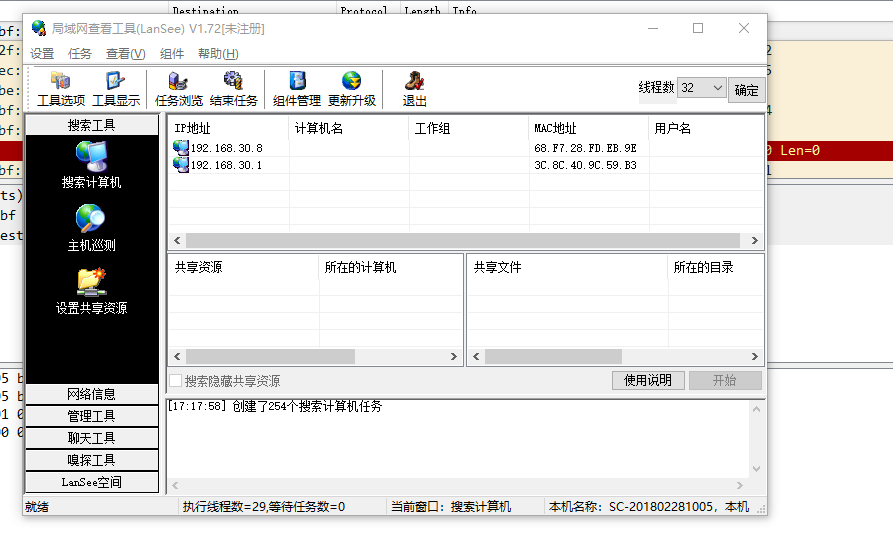This screenshot has width=893, height=548.
Task: Click 共享文件 column header
Action: pyautogui.click(x=568, y=267)
